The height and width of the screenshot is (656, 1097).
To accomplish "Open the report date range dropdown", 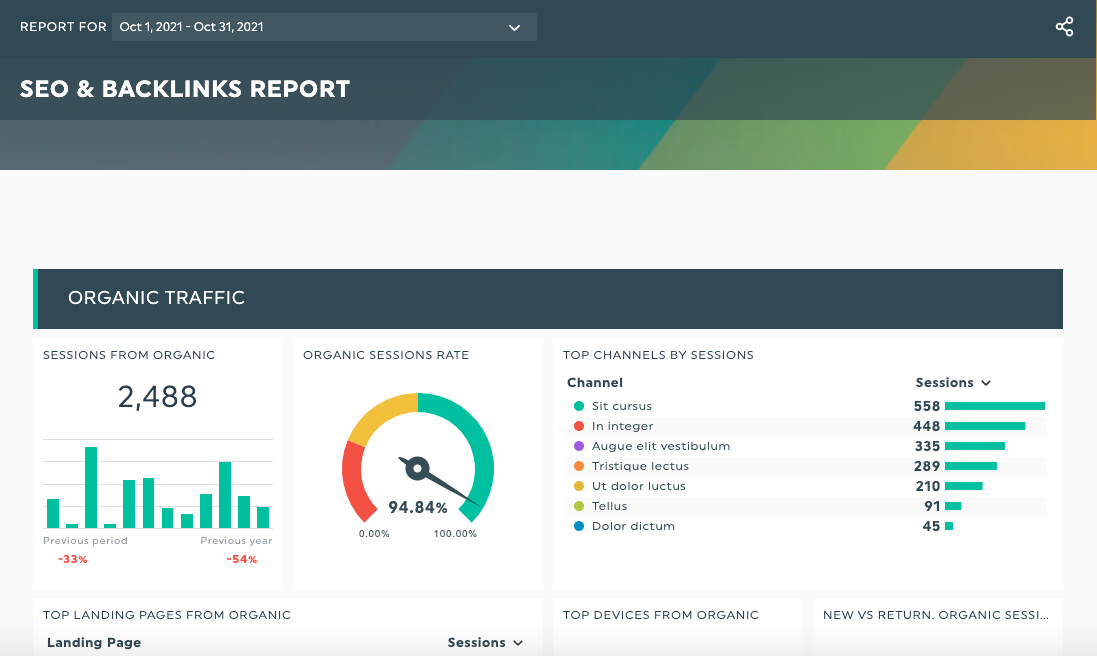I will coord(324,27).
